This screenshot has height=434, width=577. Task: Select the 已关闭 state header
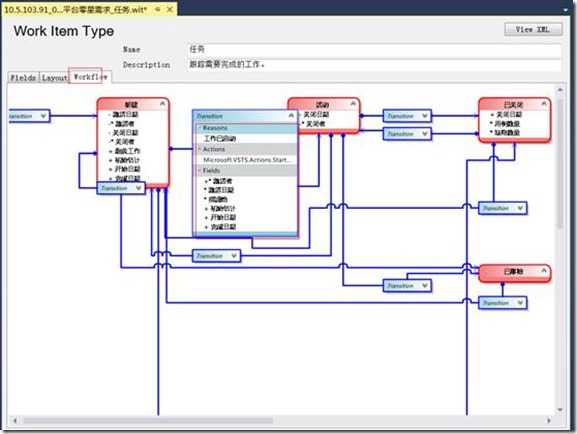coord(514,105)
